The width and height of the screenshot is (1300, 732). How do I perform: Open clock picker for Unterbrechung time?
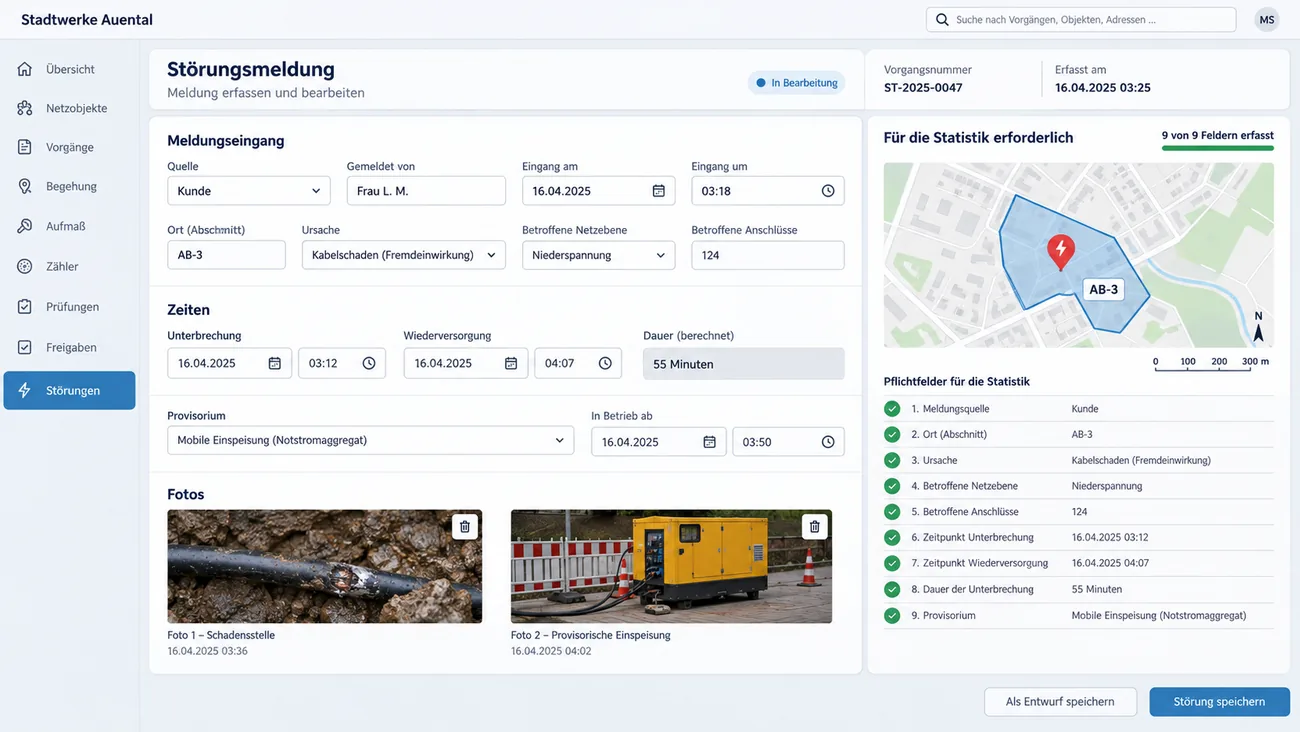[x=369, y=363]
